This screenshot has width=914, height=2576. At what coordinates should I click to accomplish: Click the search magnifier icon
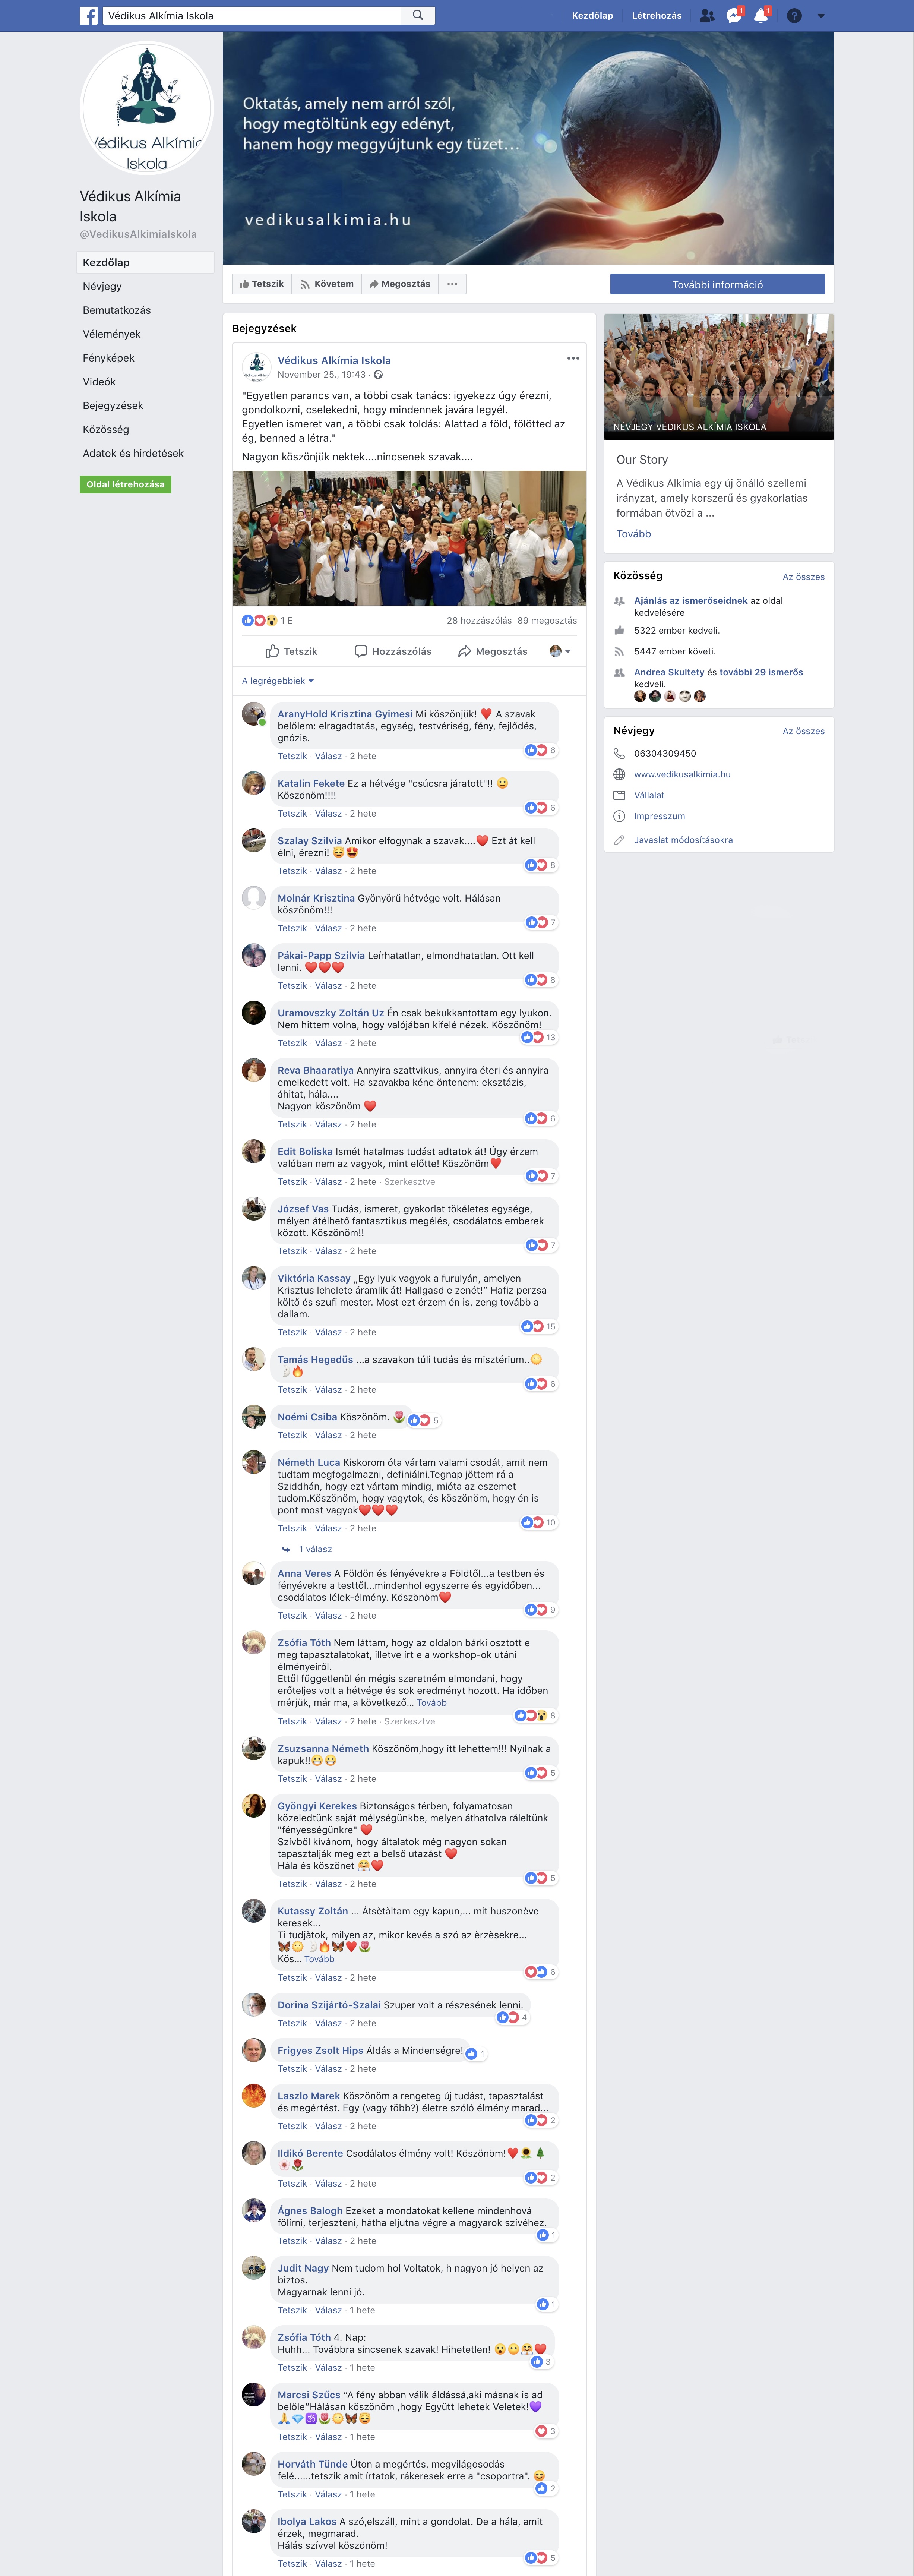(418, 15)
